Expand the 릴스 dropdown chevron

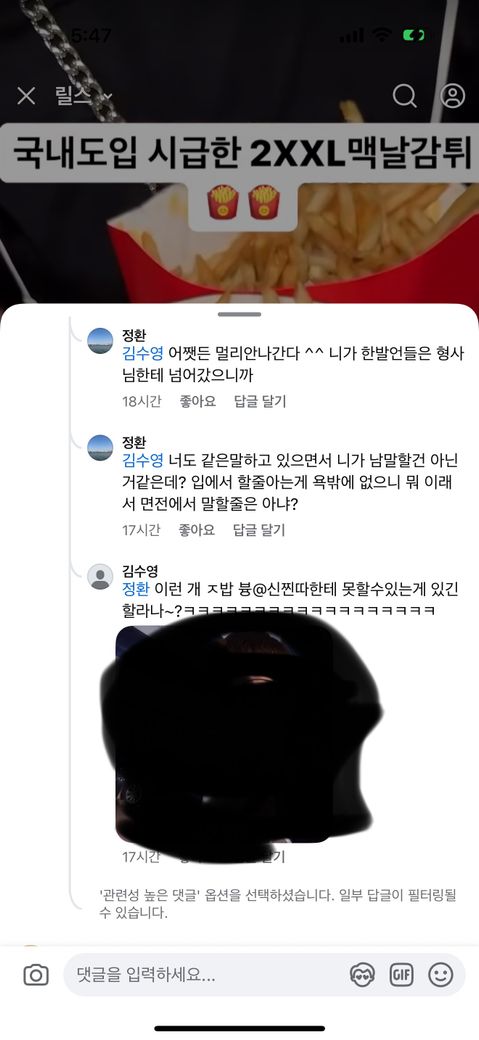pyautogui.click(x=107, y=97)
